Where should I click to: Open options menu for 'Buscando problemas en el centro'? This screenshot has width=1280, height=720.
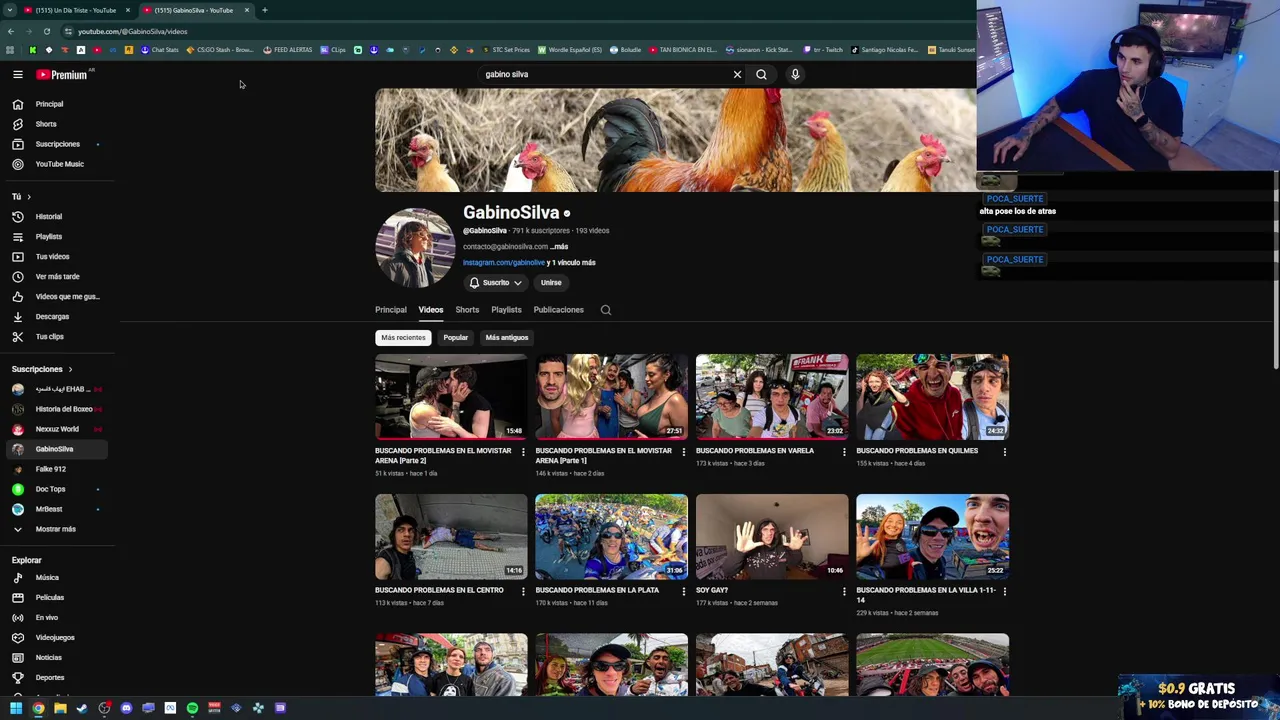[x=523, y=592]
